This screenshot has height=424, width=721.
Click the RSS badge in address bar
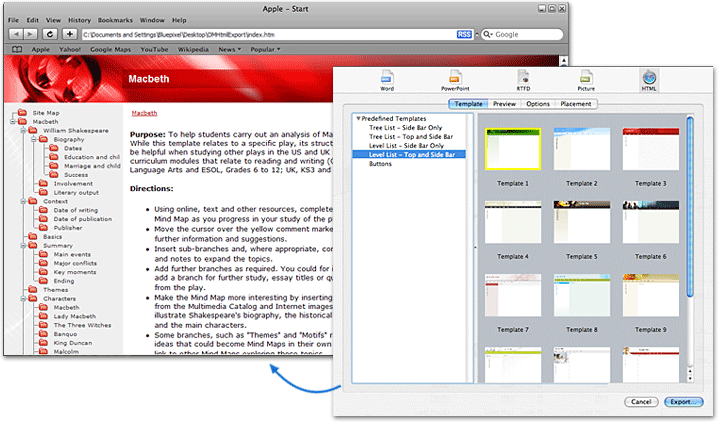pos(464,34)
